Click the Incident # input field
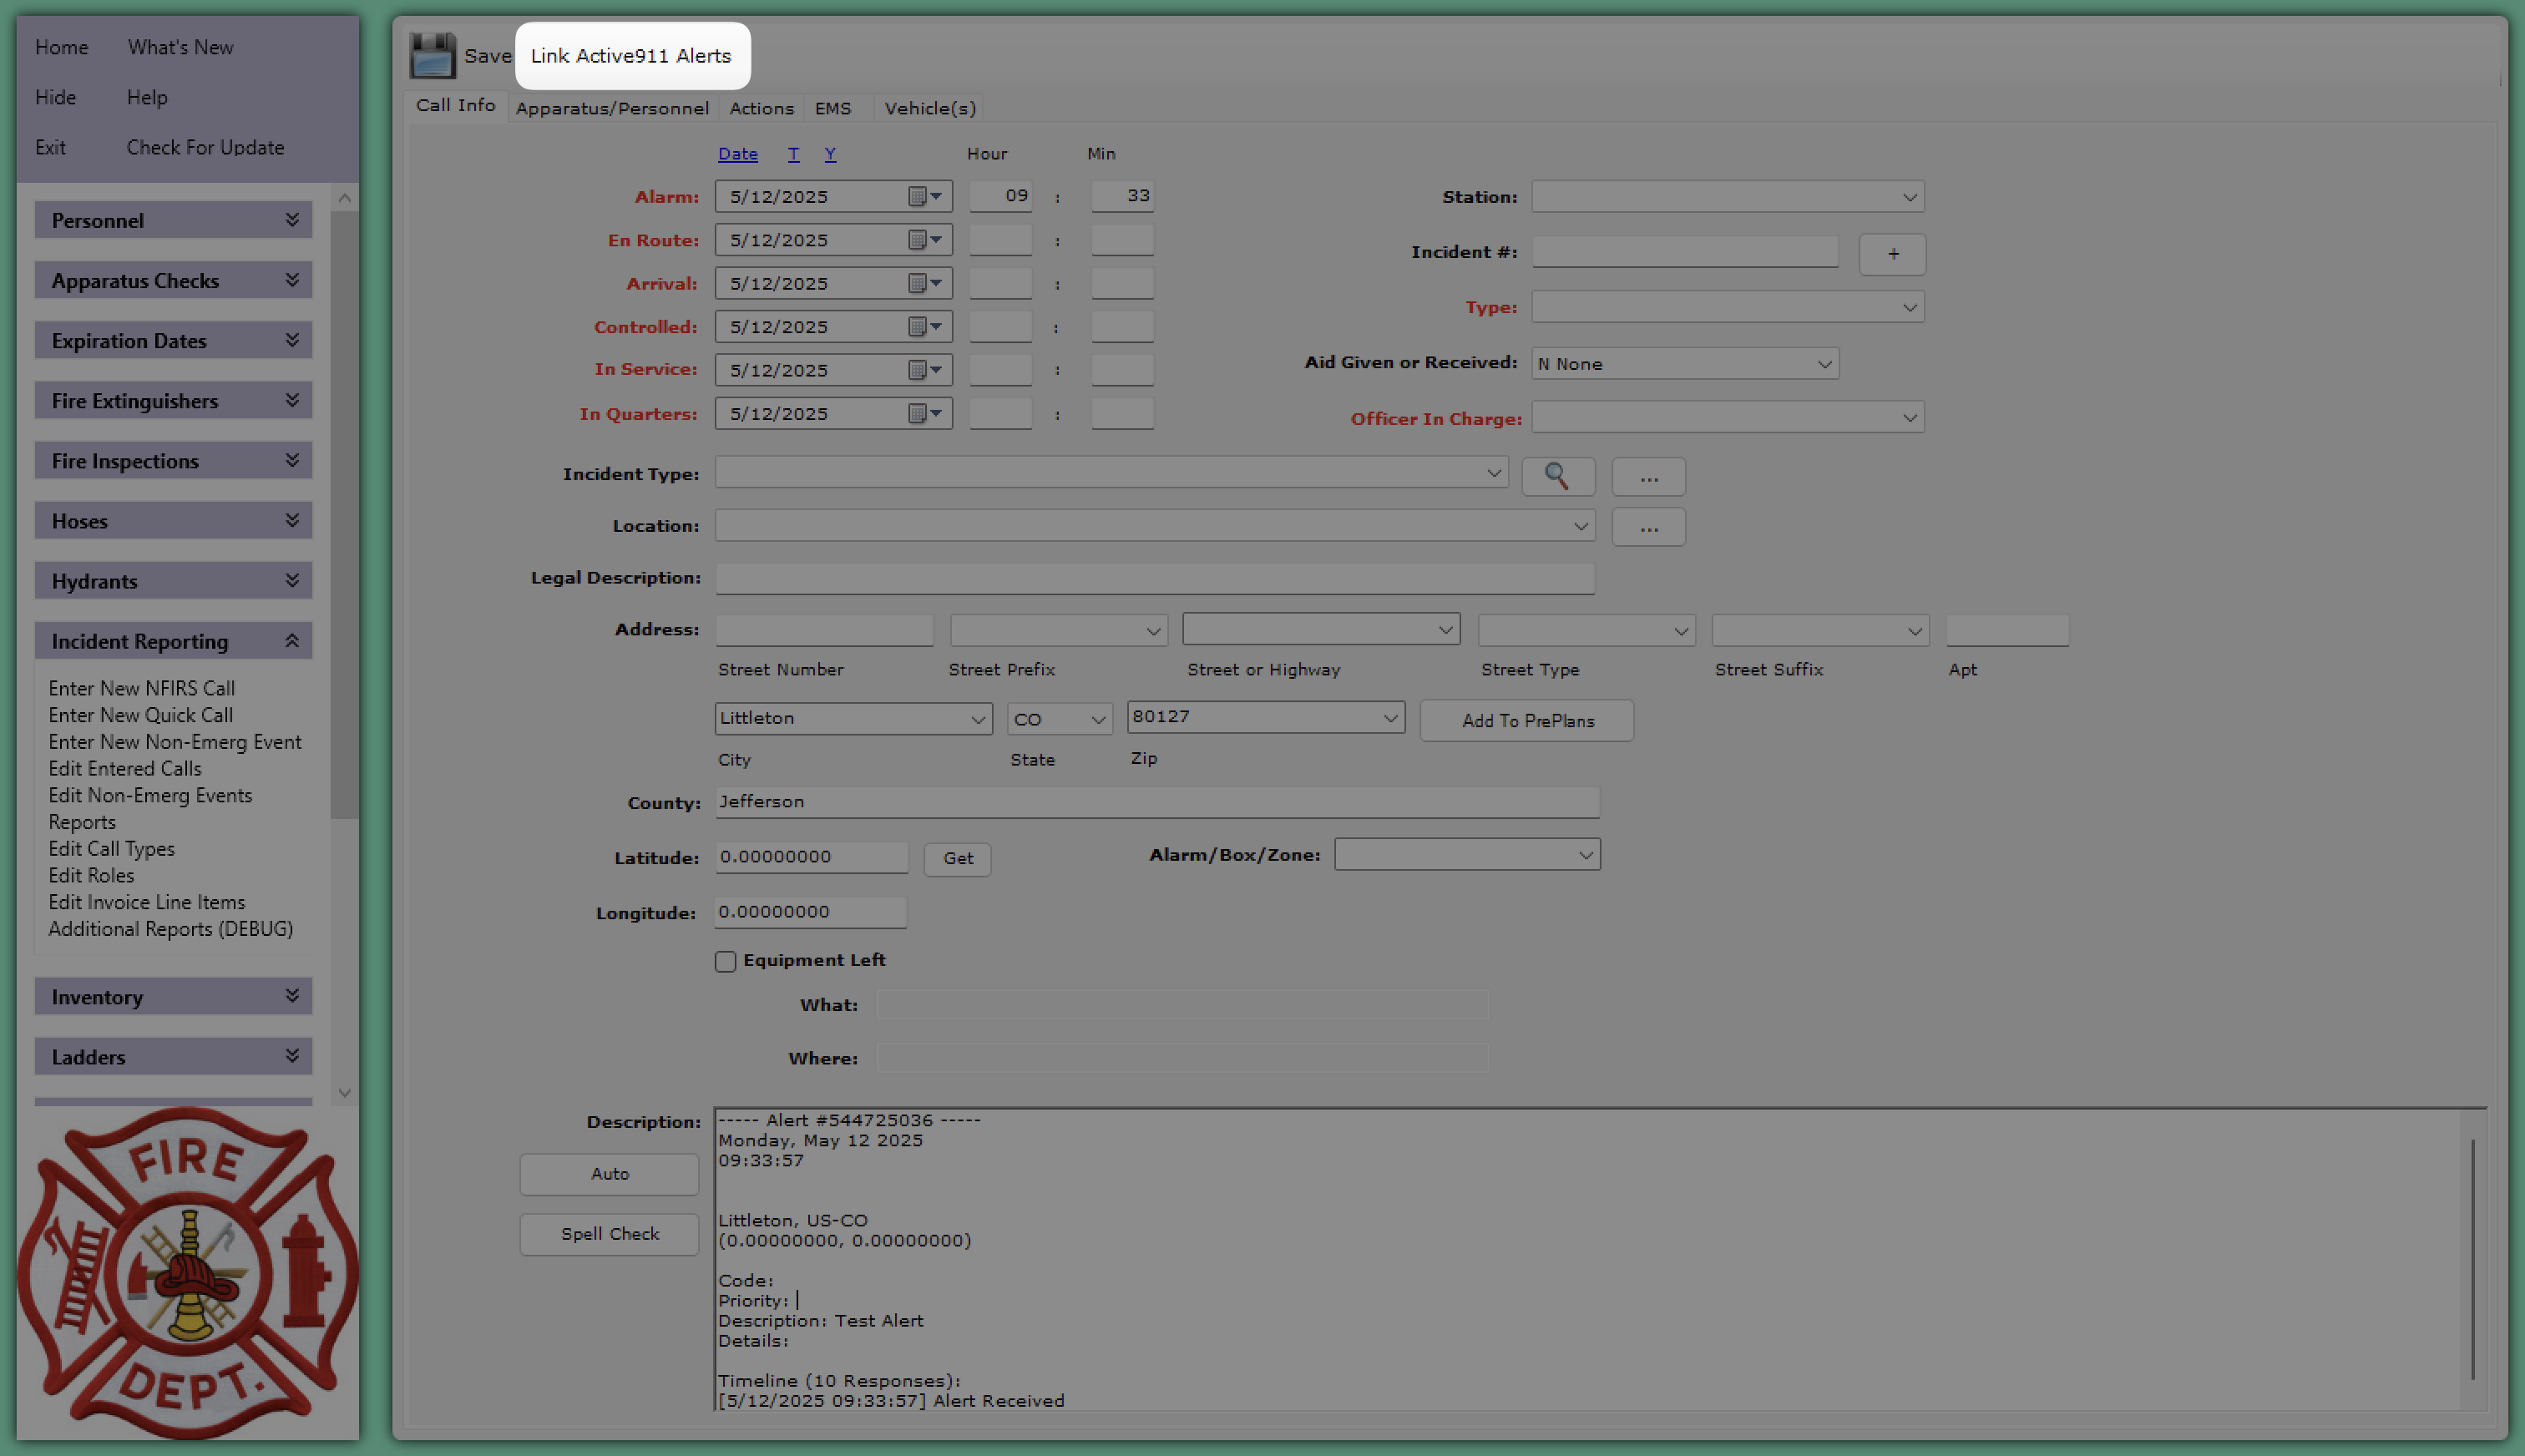2525x1456 pixels. coord(1685,252)
